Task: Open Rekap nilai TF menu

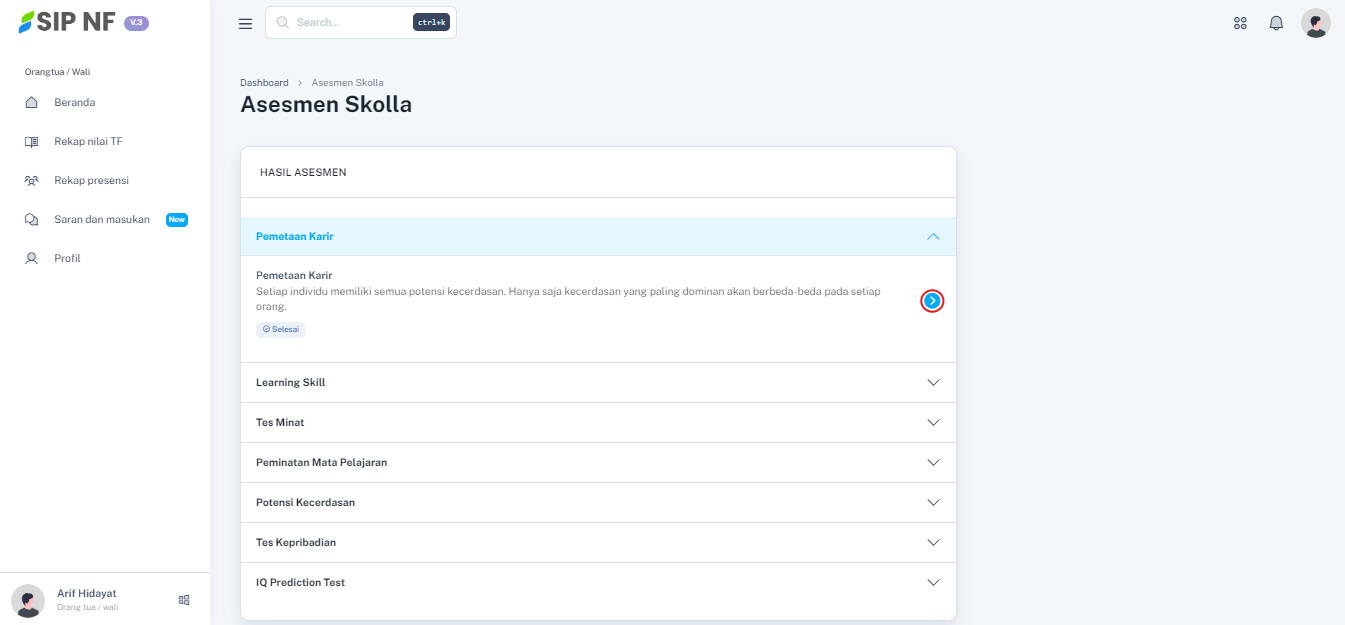Action: (88, 142)
